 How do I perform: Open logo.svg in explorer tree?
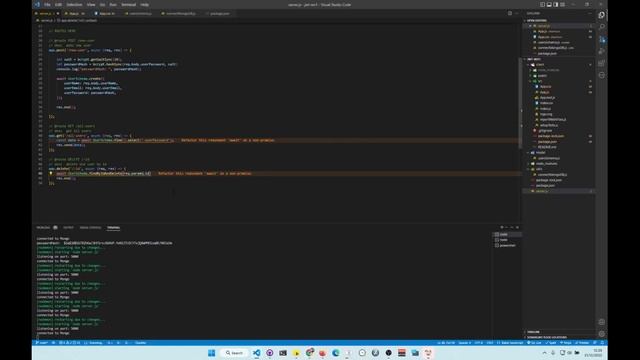tap(546, 114)
